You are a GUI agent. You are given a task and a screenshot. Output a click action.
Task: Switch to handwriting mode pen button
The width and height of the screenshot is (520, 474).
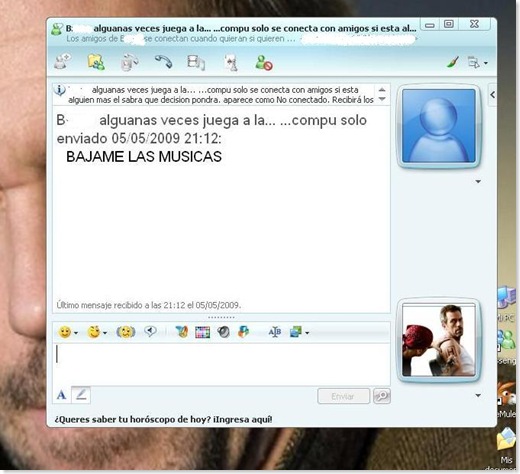81,395
